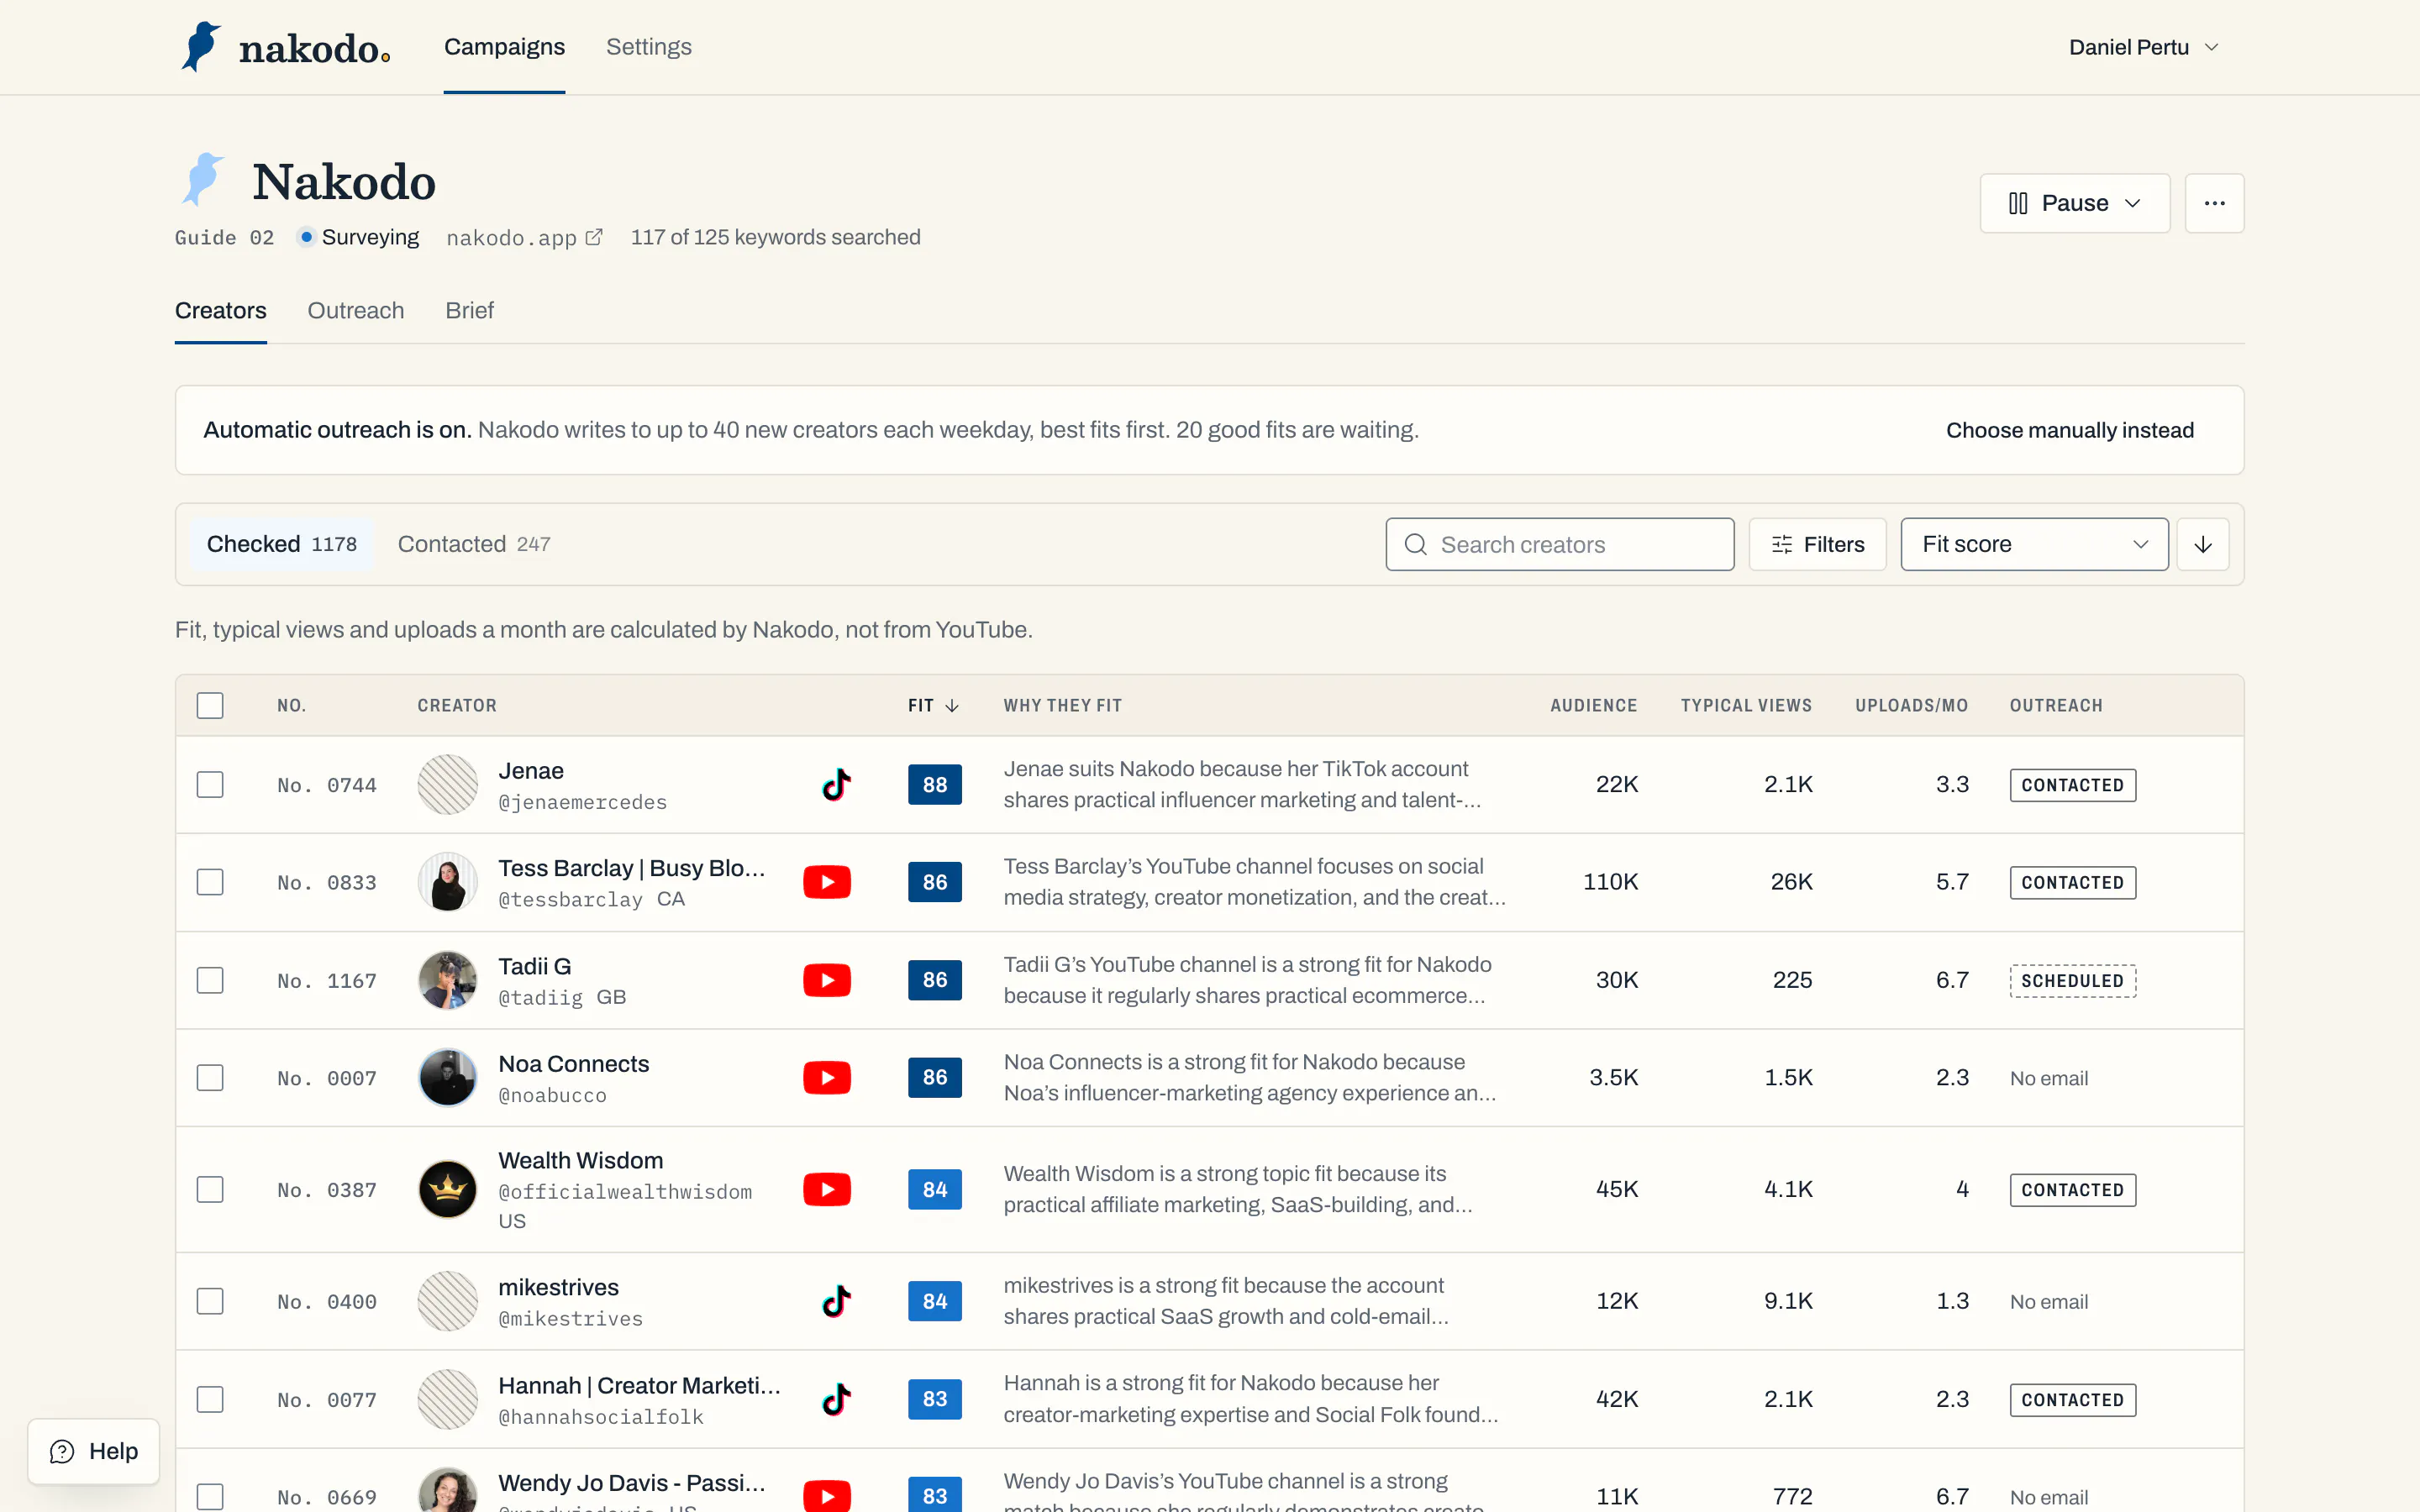Click the TikTok icon in Jenae's row

coord(836,785)
